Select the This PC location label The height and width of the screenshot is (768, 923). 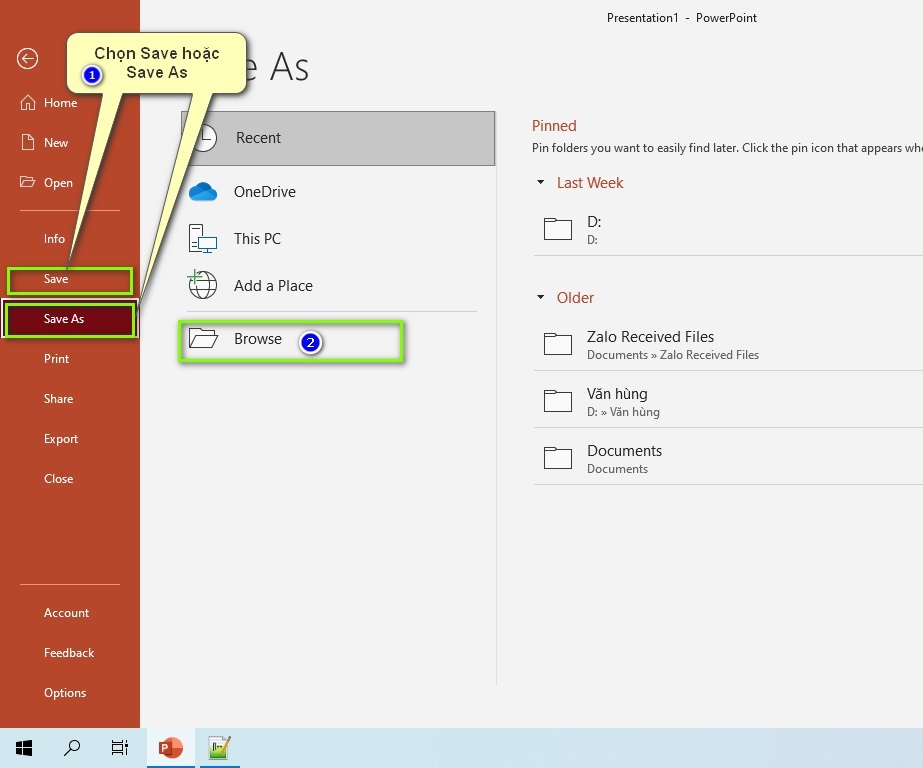coord(257,239)
